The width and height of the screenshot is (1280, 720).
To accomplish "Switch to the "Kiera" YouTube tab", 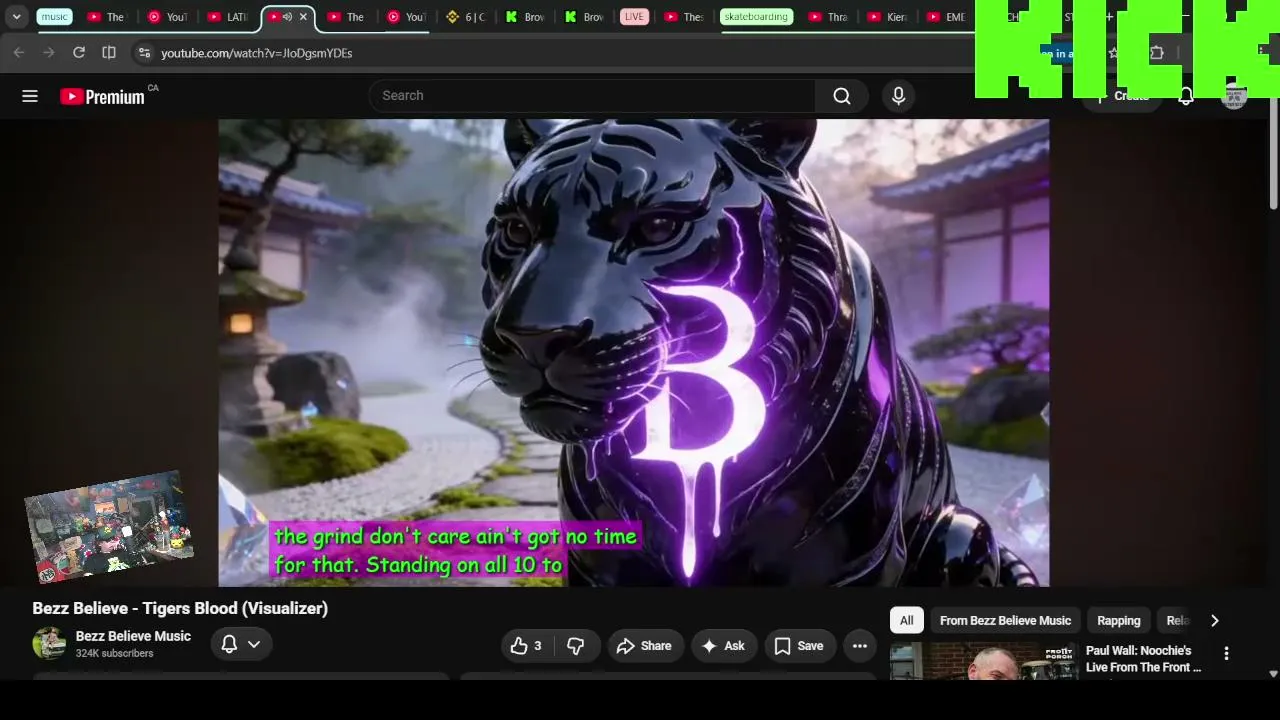I will (888, 17).
